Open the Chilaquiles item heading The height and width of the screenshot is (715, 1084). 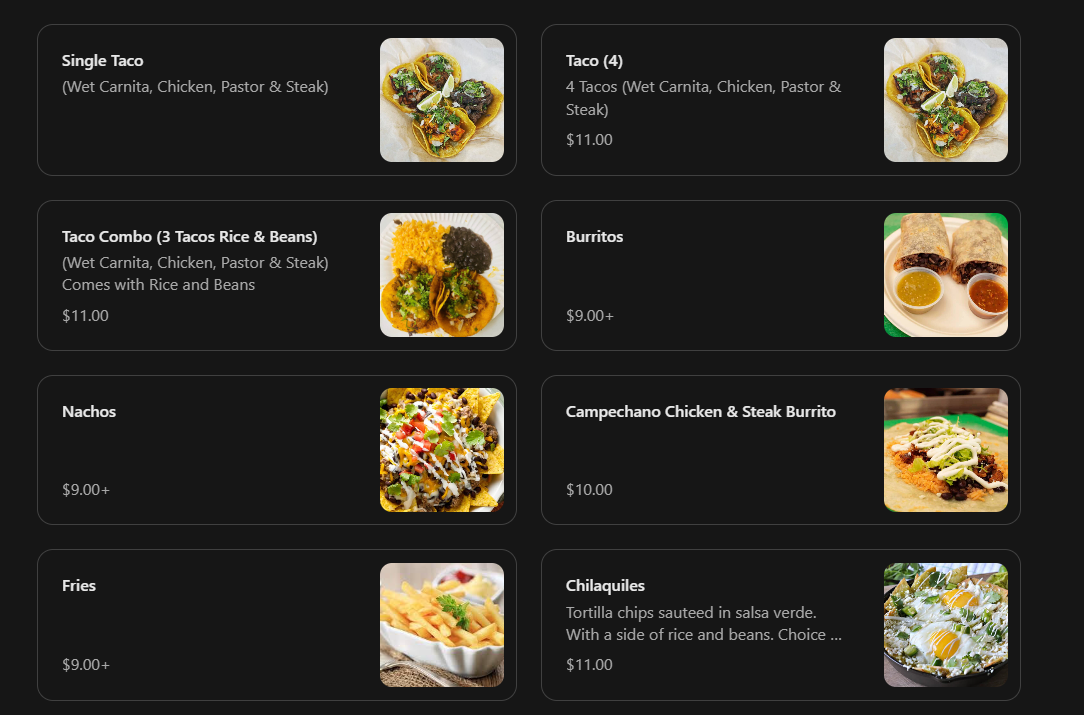pos(605,586)
